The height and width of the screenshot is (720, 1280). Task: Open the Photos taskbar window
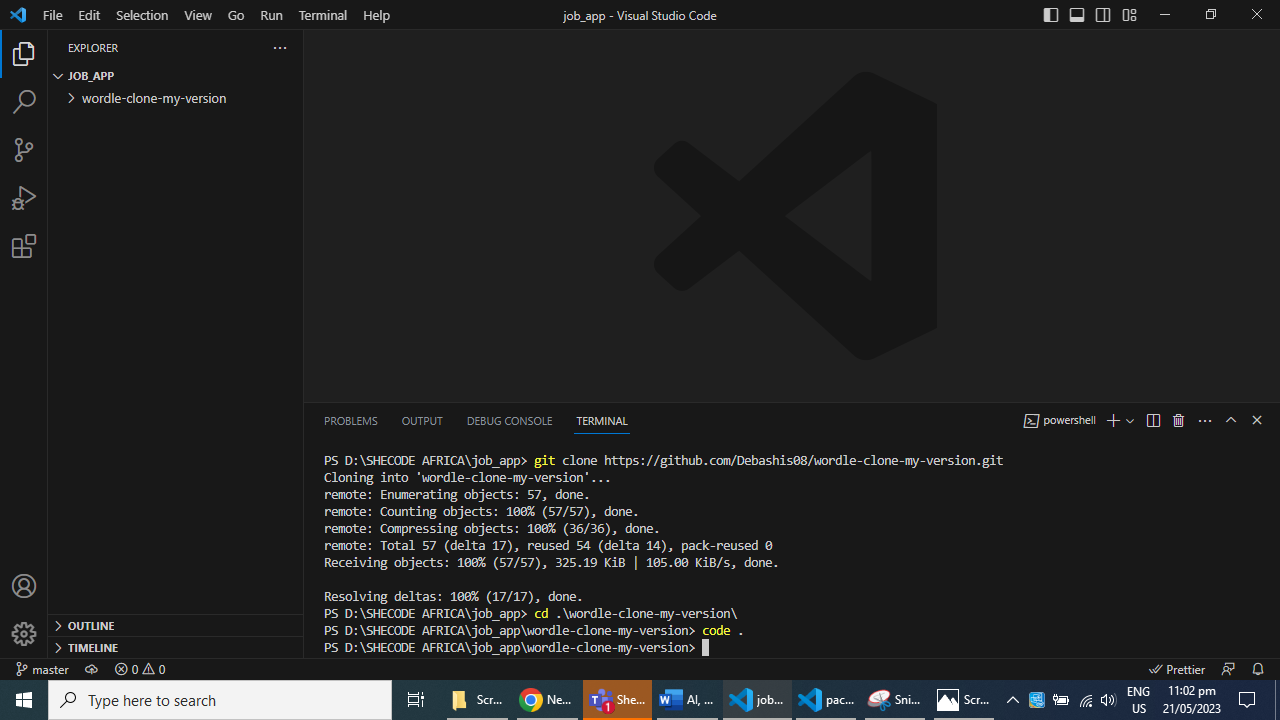point(963,700)
